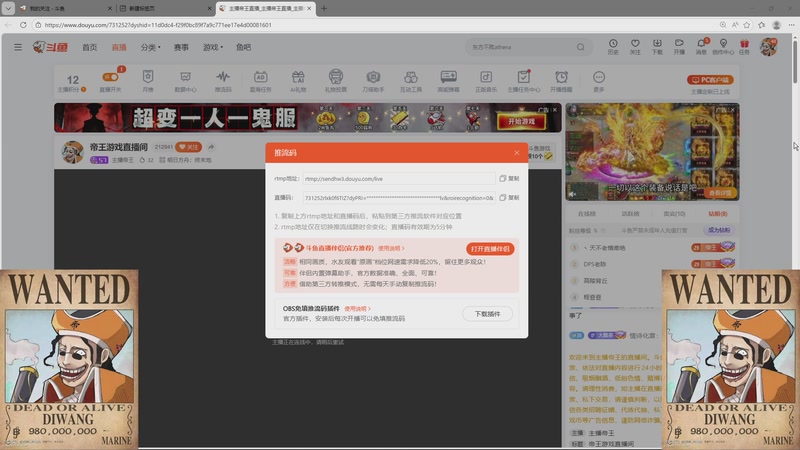Follow the room with 关注 button
The width and height of the screenshot is (800, 450).
(x=189, y=147)
